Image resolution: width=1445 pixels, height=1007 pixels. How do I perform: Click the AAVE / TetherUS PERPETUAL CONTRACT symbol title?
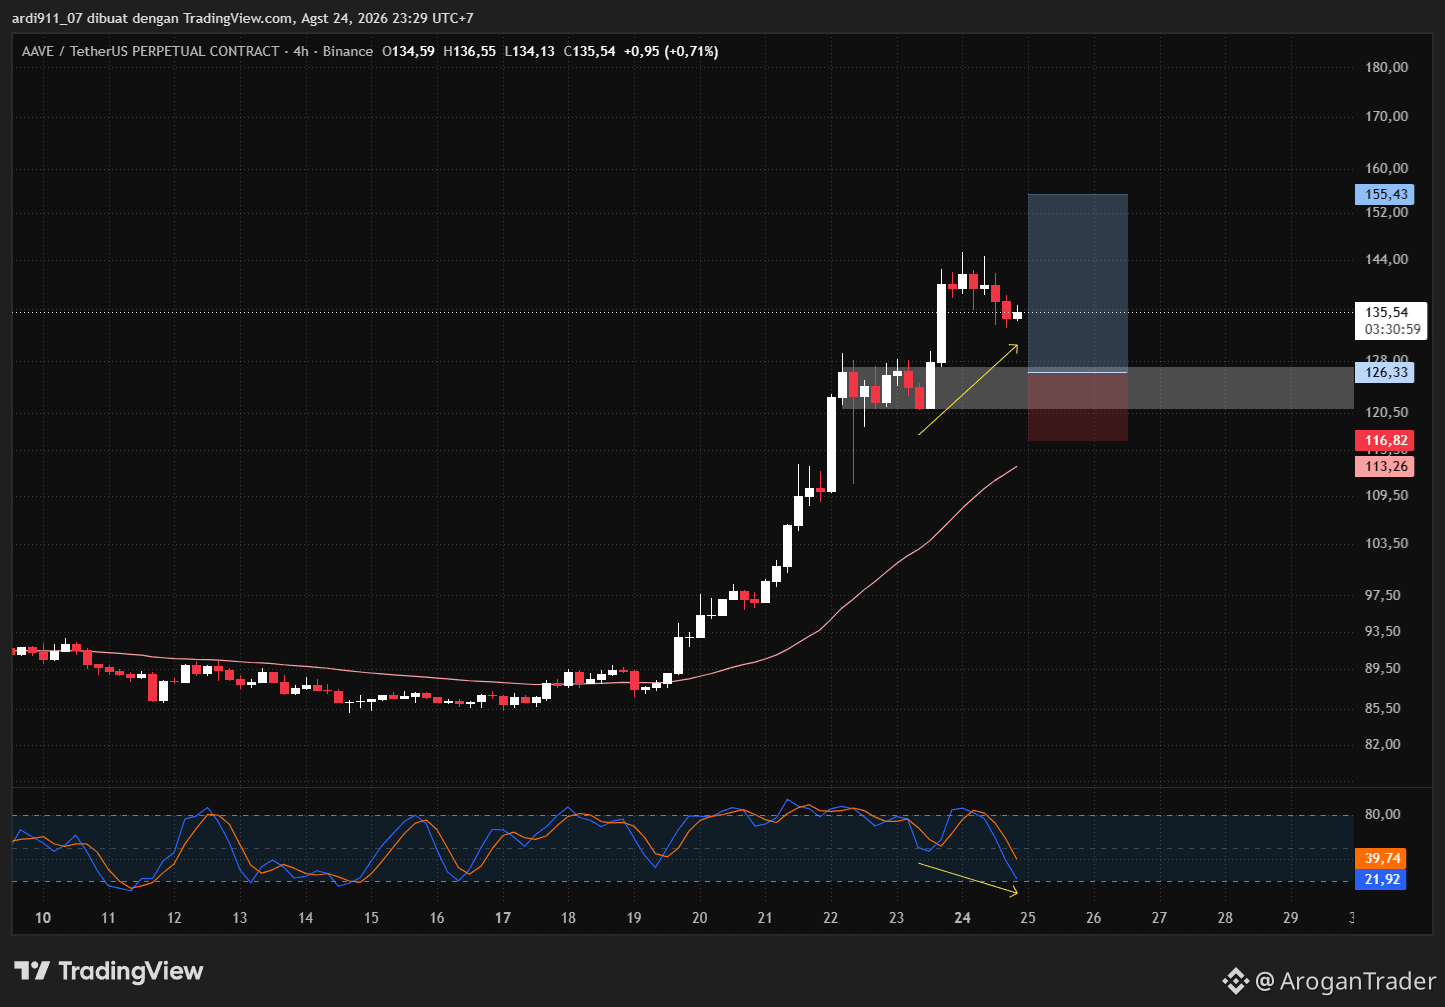[x=150, y=51]
